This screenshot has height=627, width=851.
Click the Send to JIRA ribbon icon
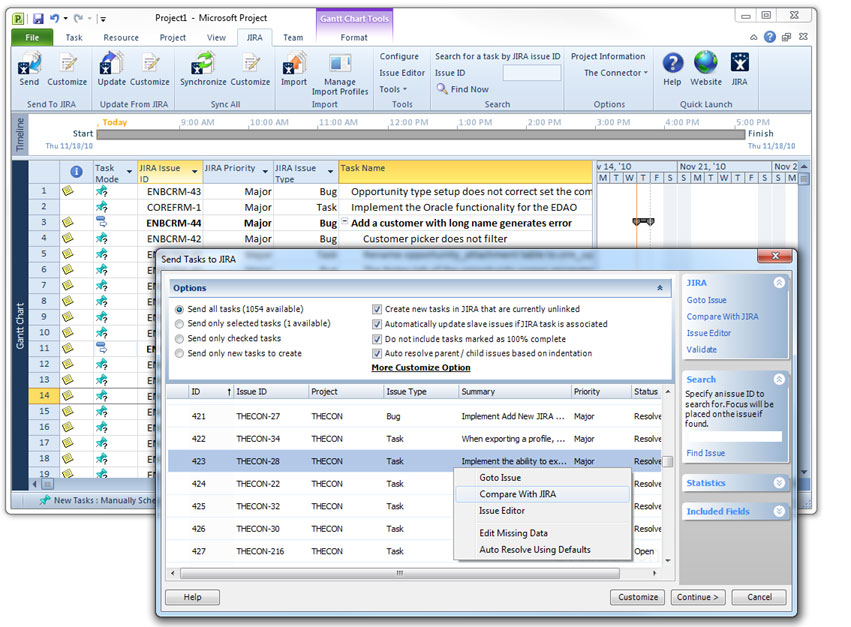[x=29, y=64]
